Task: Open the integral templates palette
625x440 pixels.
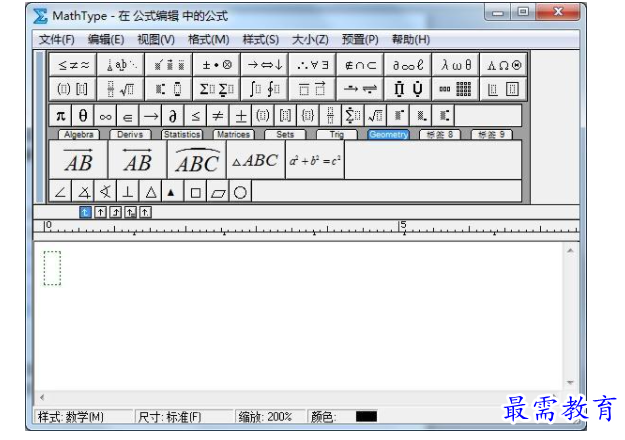Action: click(x=265, y=88)
